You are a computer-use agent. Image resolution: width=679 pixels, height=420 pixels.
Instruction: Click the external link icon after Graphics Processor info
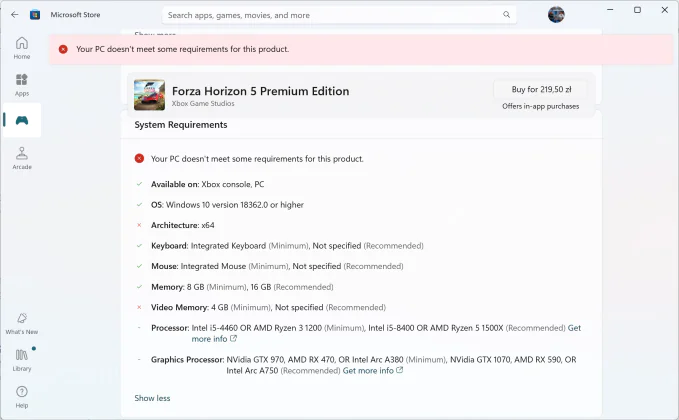tap(400, 370)
